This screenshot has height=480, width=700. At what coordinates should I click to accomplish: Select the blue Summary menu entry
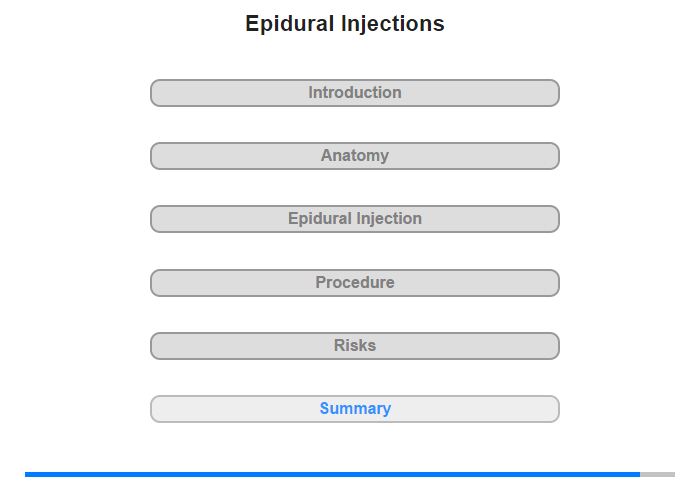coord(355,409)
